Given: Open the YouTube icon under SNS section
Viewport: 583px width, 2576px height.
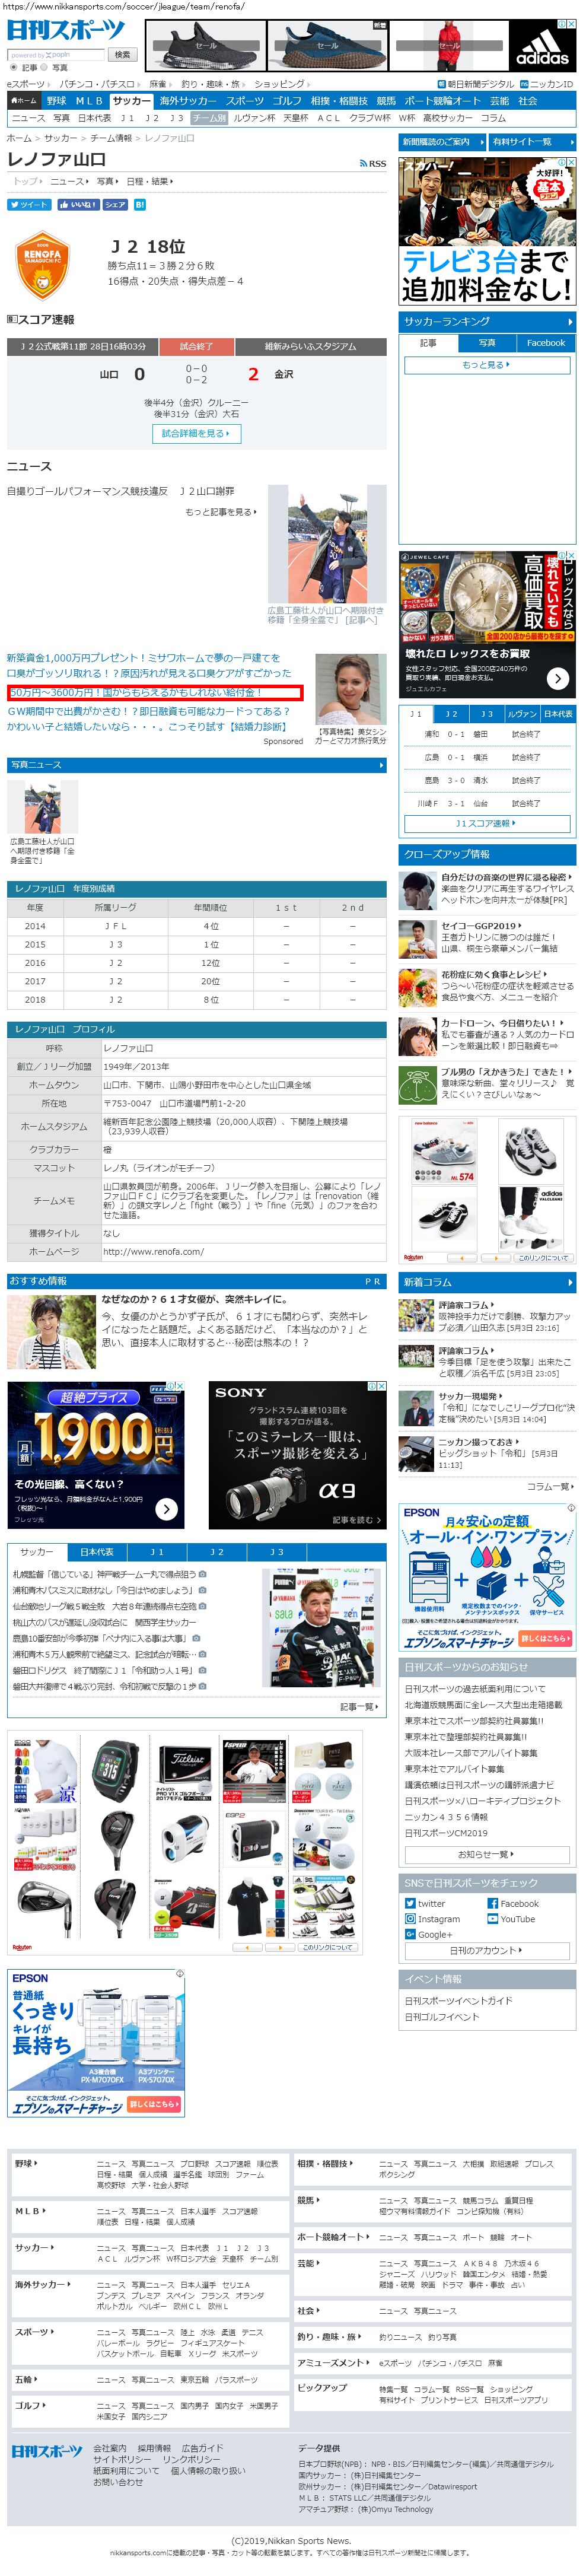Looking at the screenshot, I should (492, 1918).
